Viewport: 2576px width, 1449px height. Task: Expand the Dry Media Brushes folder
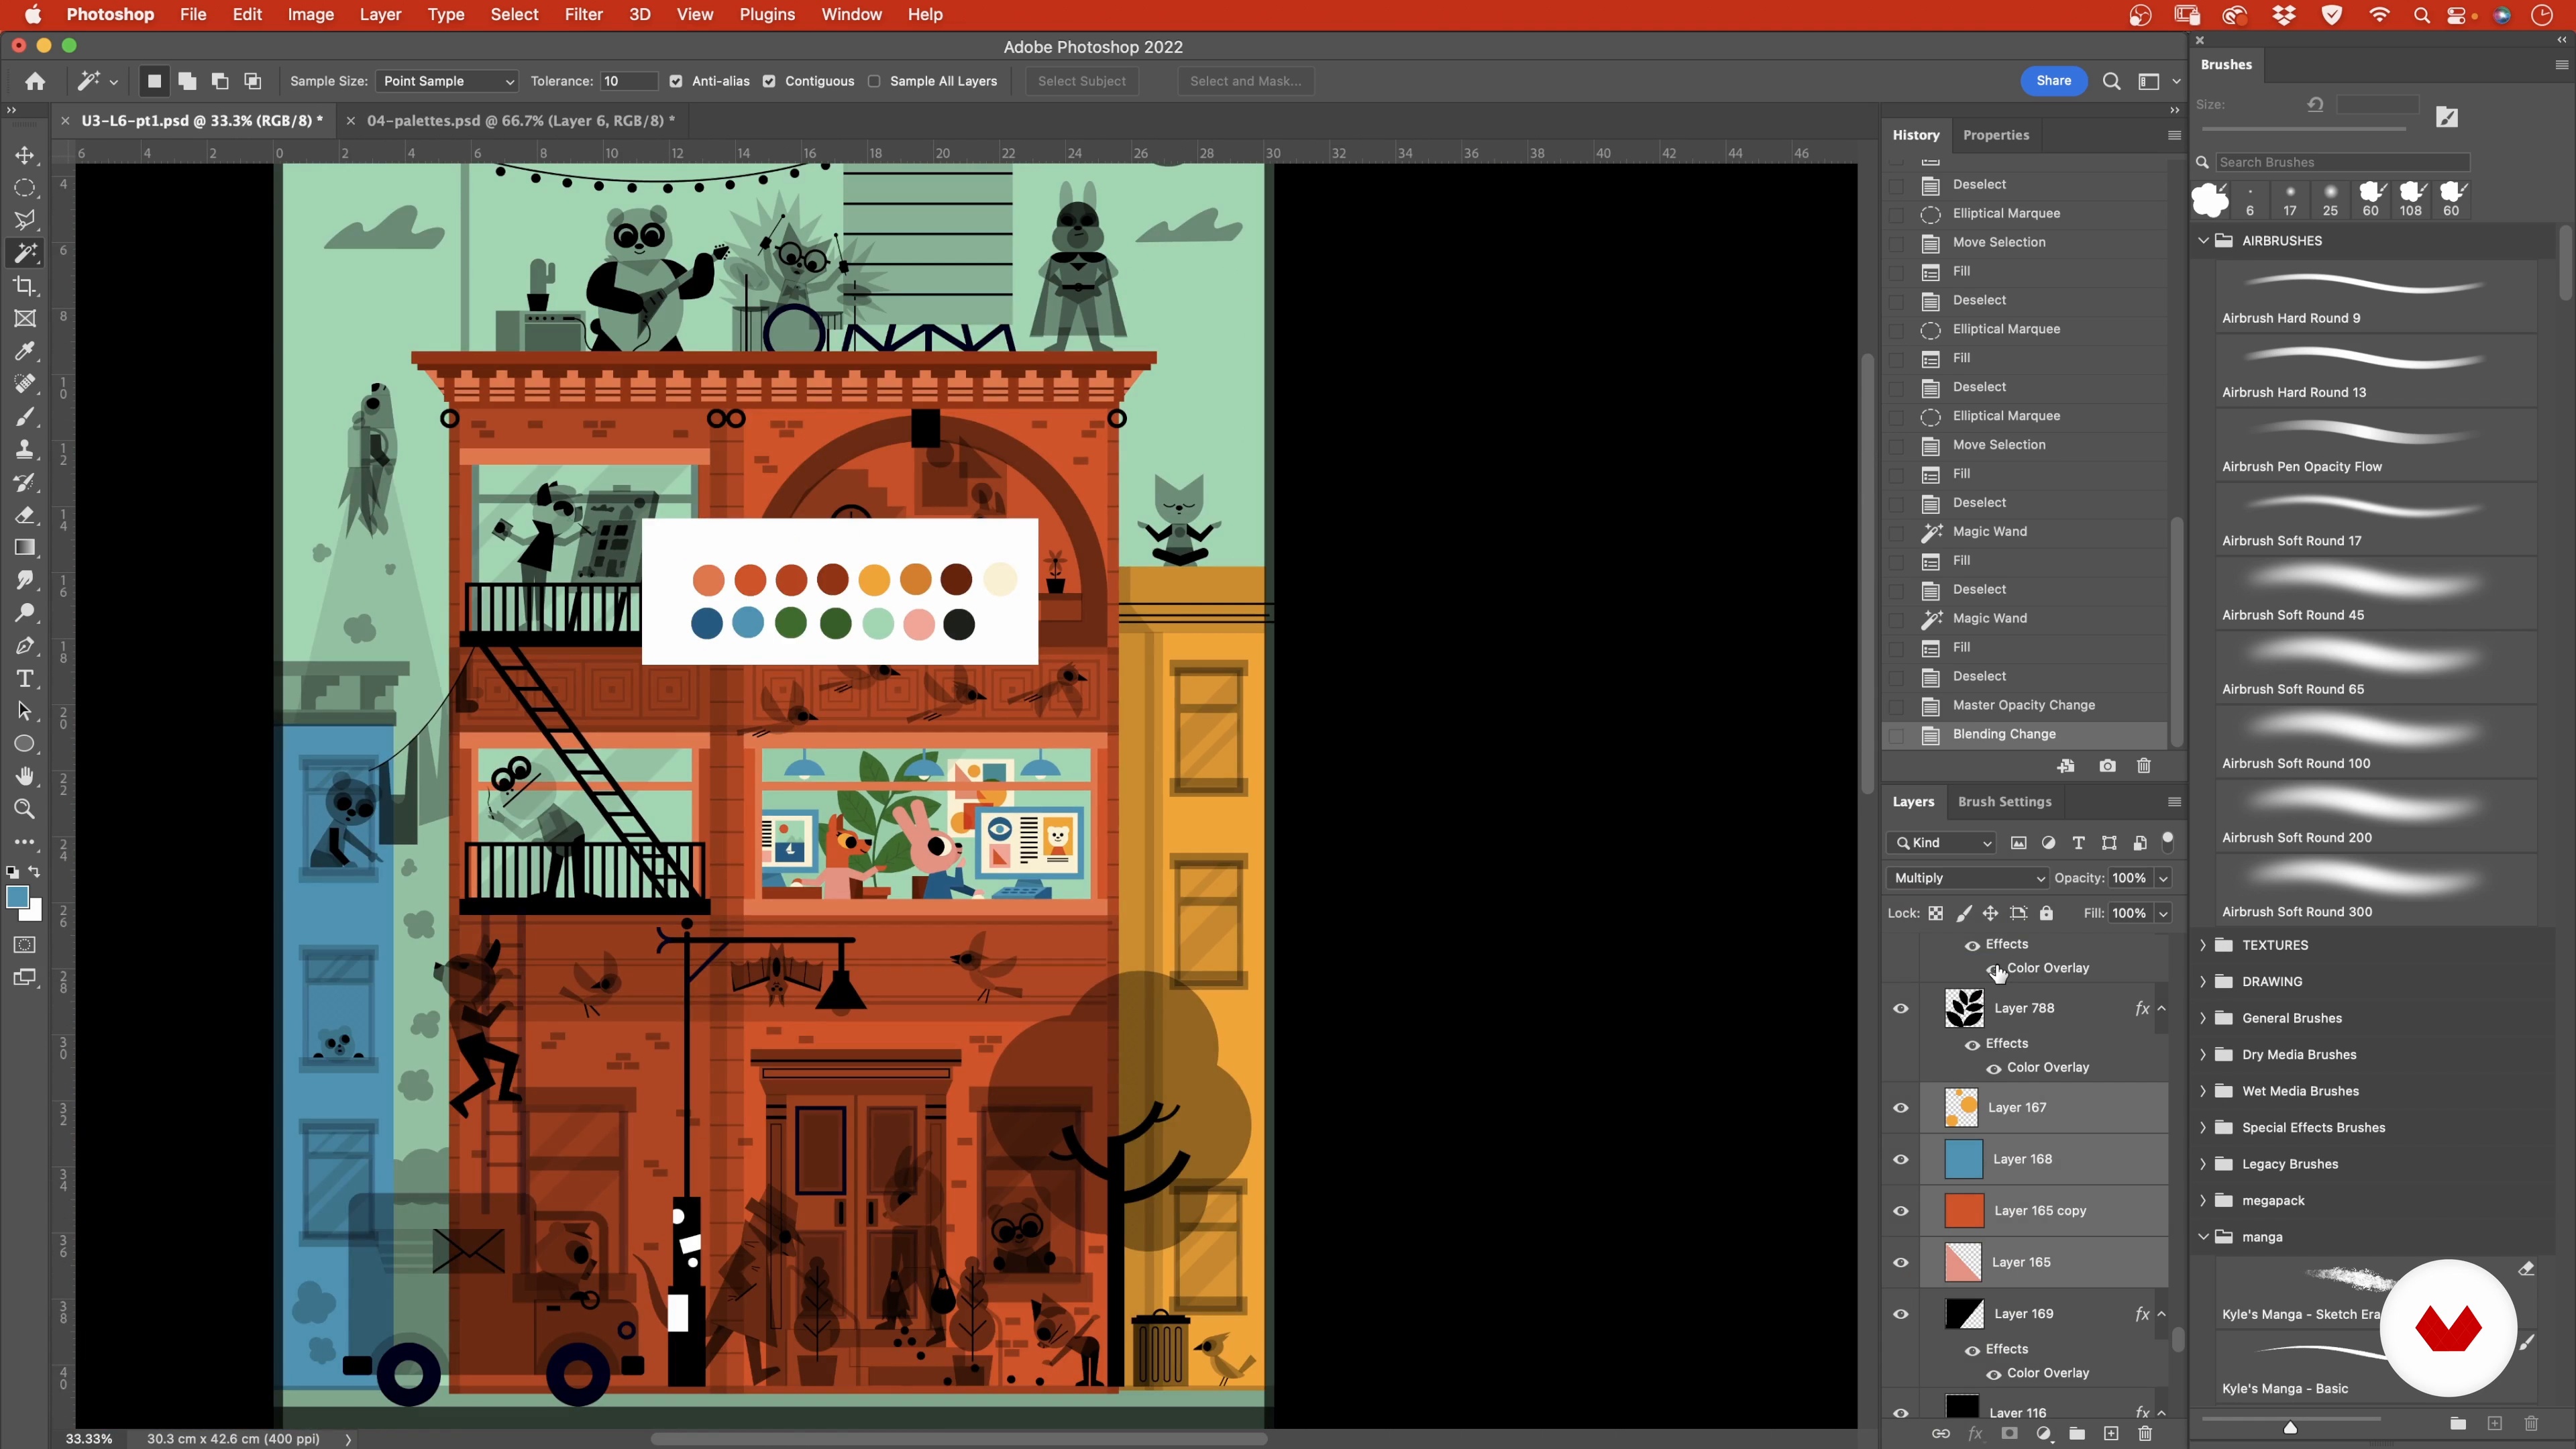[x=2203, y=1055]
